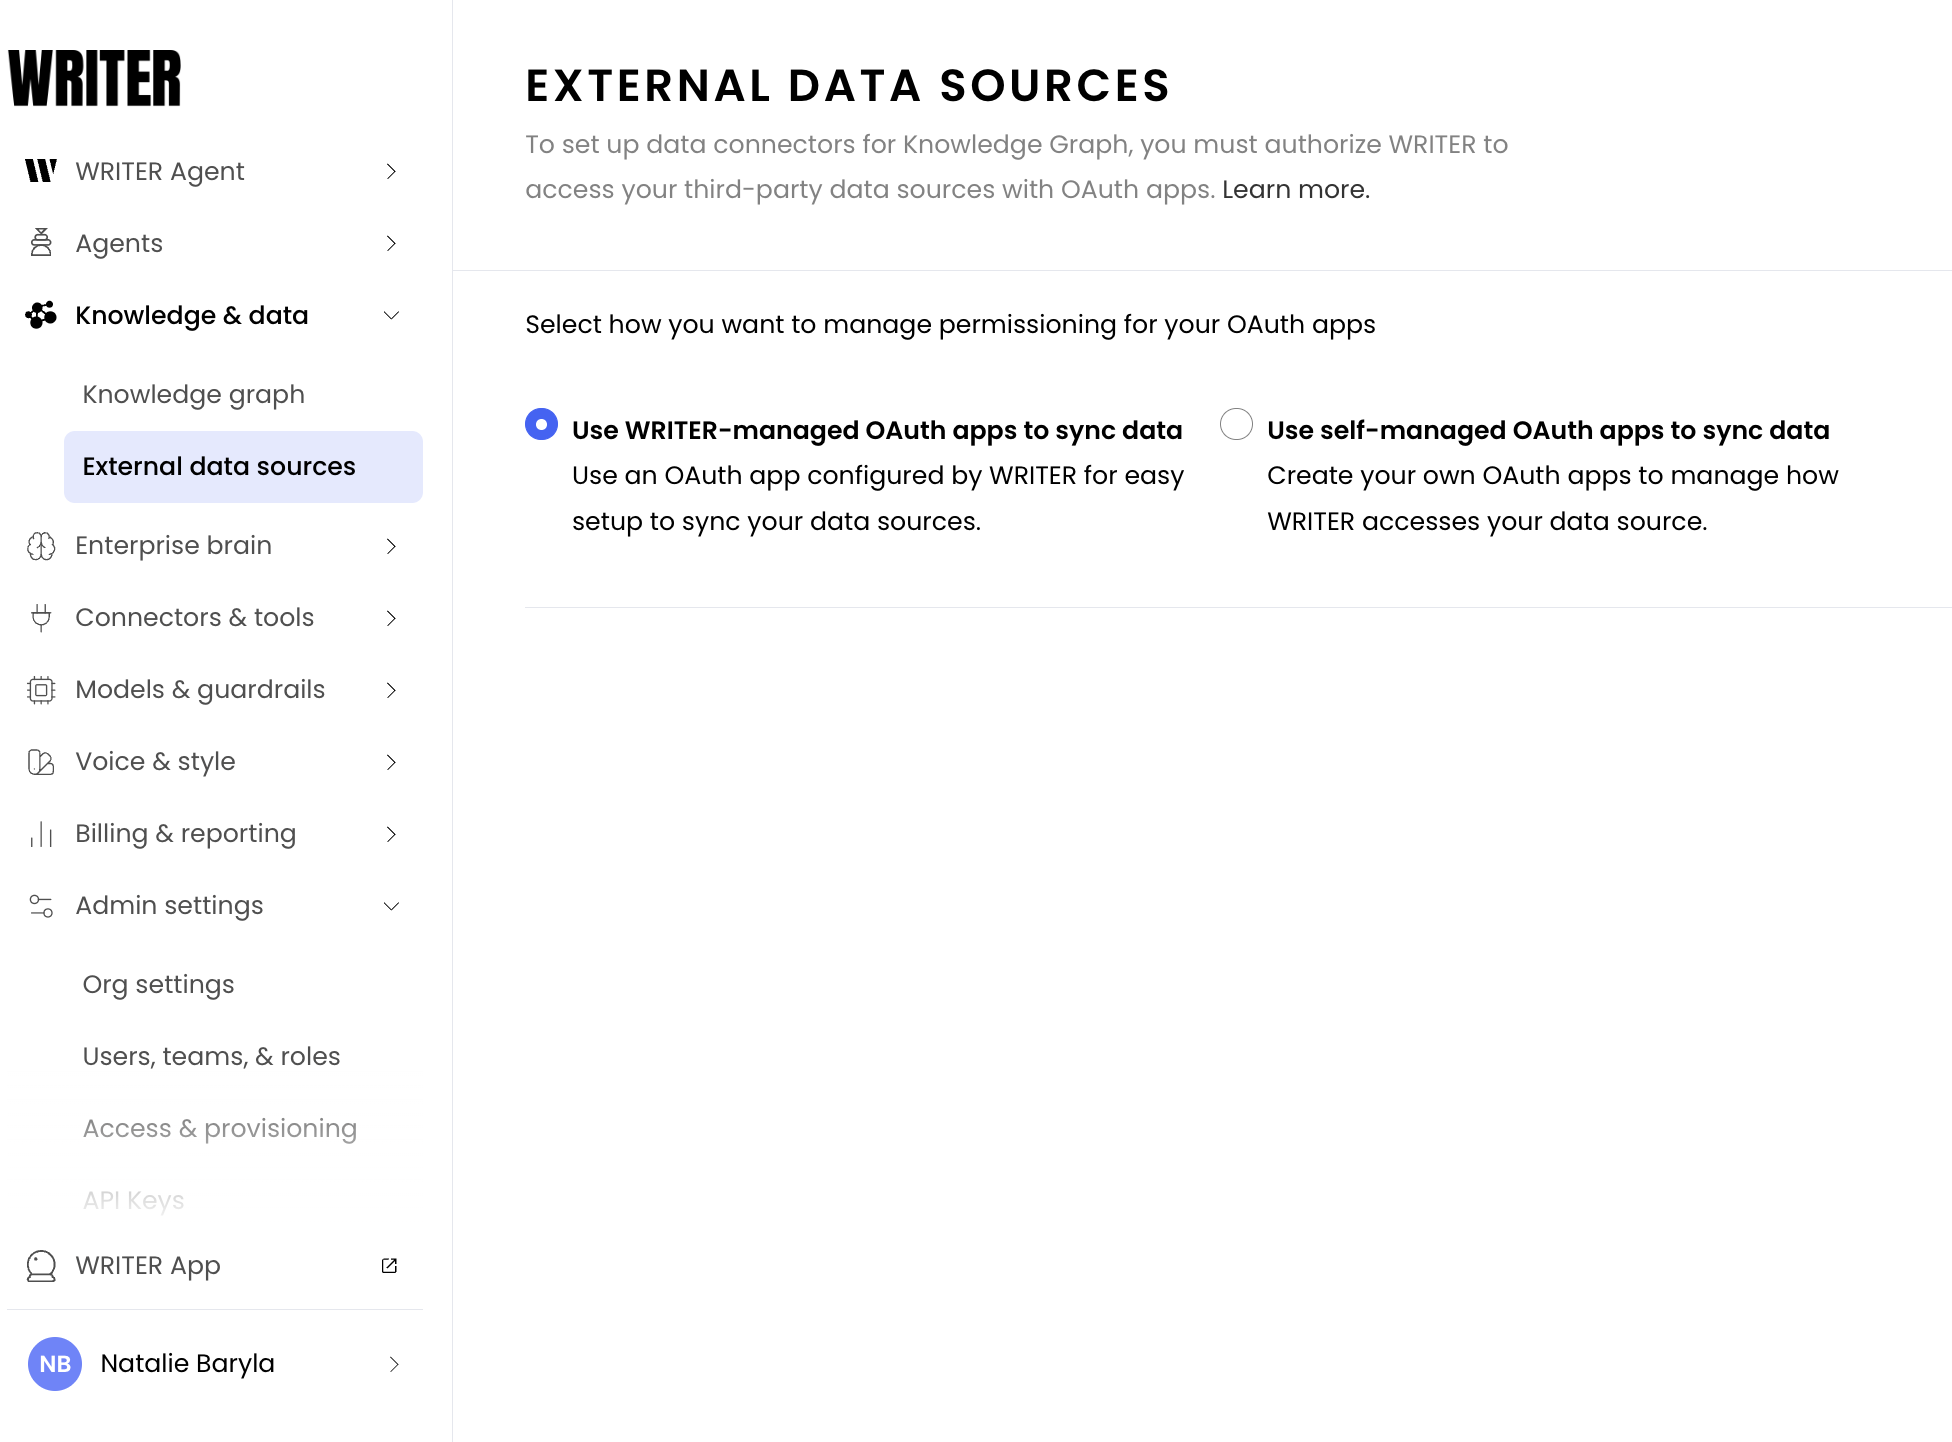Select WRITER-managed OAuth apps radio button

click(541, 424)
